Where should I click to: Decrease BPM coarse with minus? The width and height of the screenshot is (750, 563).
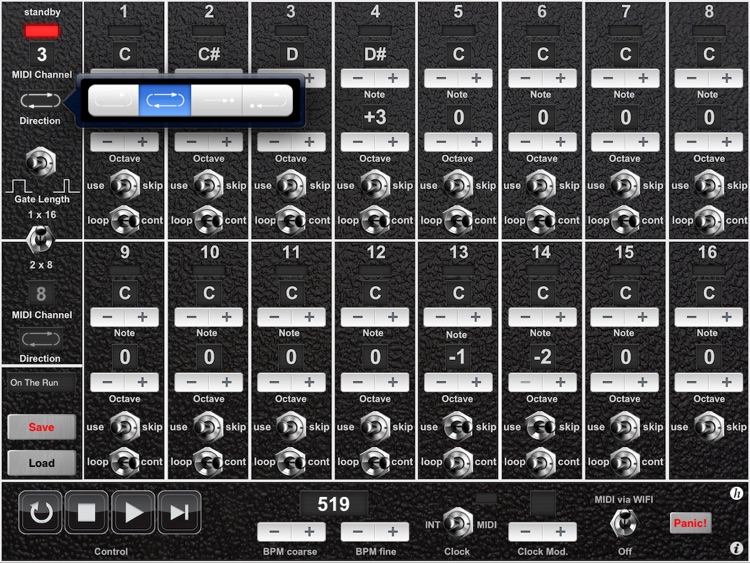point(274,531)
